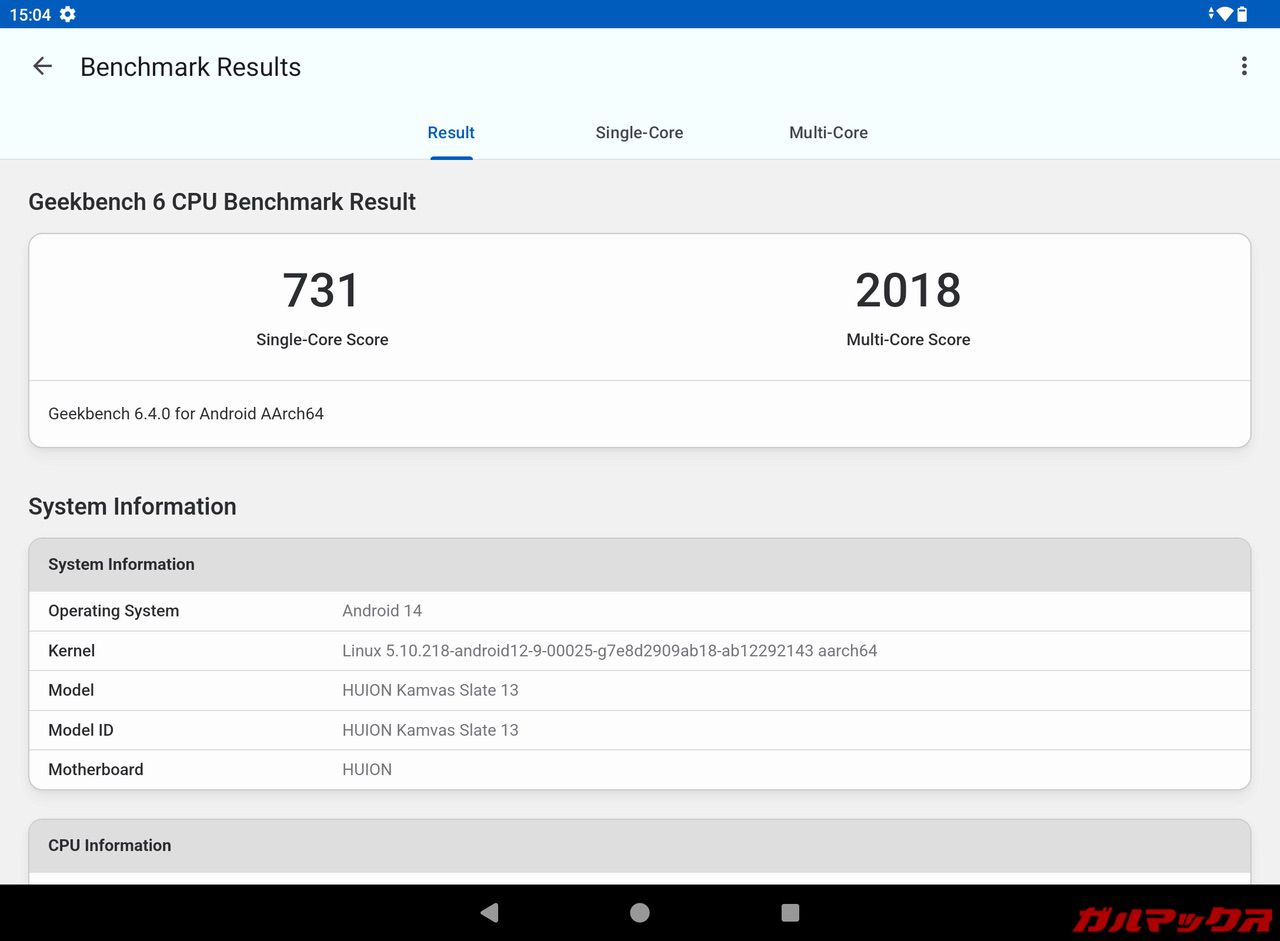The height and width of the screenshot is (941, 1280).
Task: Select the Kernel version row
Action: point(639,651)
